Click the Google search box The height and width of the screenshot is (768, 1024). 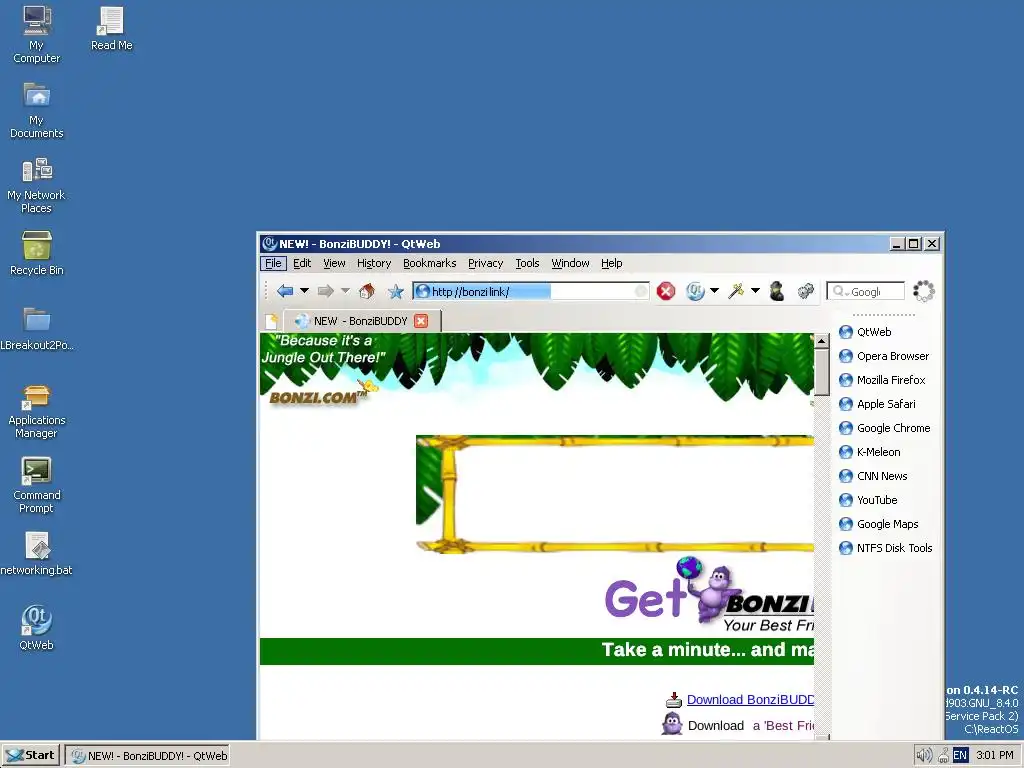(x=865, y=291)
